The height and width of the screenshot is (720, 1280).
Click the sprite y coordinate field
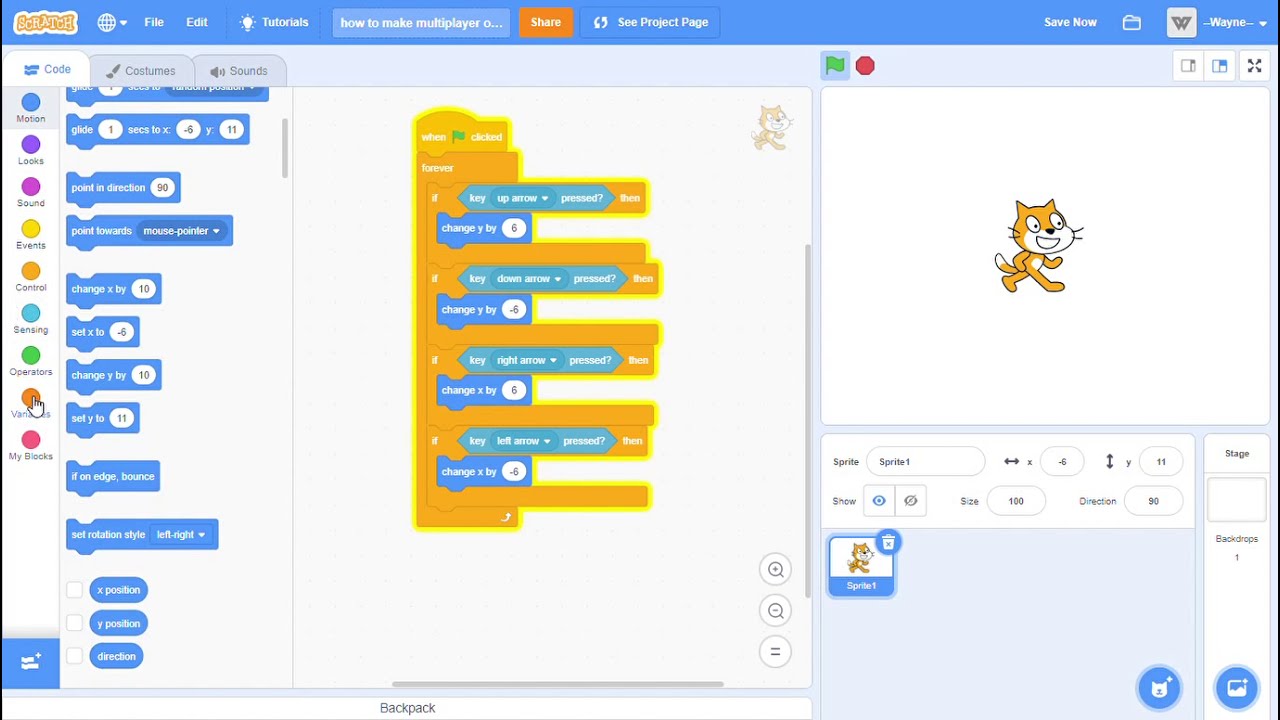[1160, 462]
